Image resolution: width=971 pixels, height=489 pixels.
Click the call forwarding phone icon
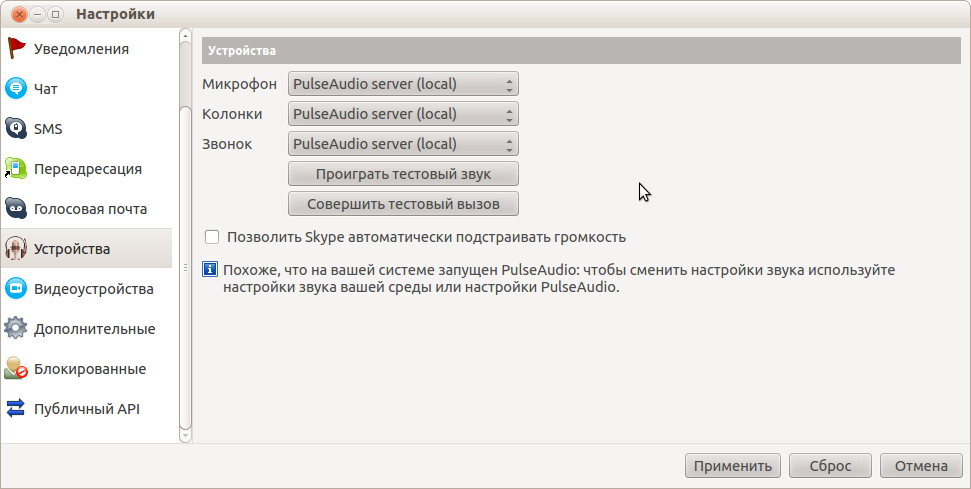click(x=16, y=168)
